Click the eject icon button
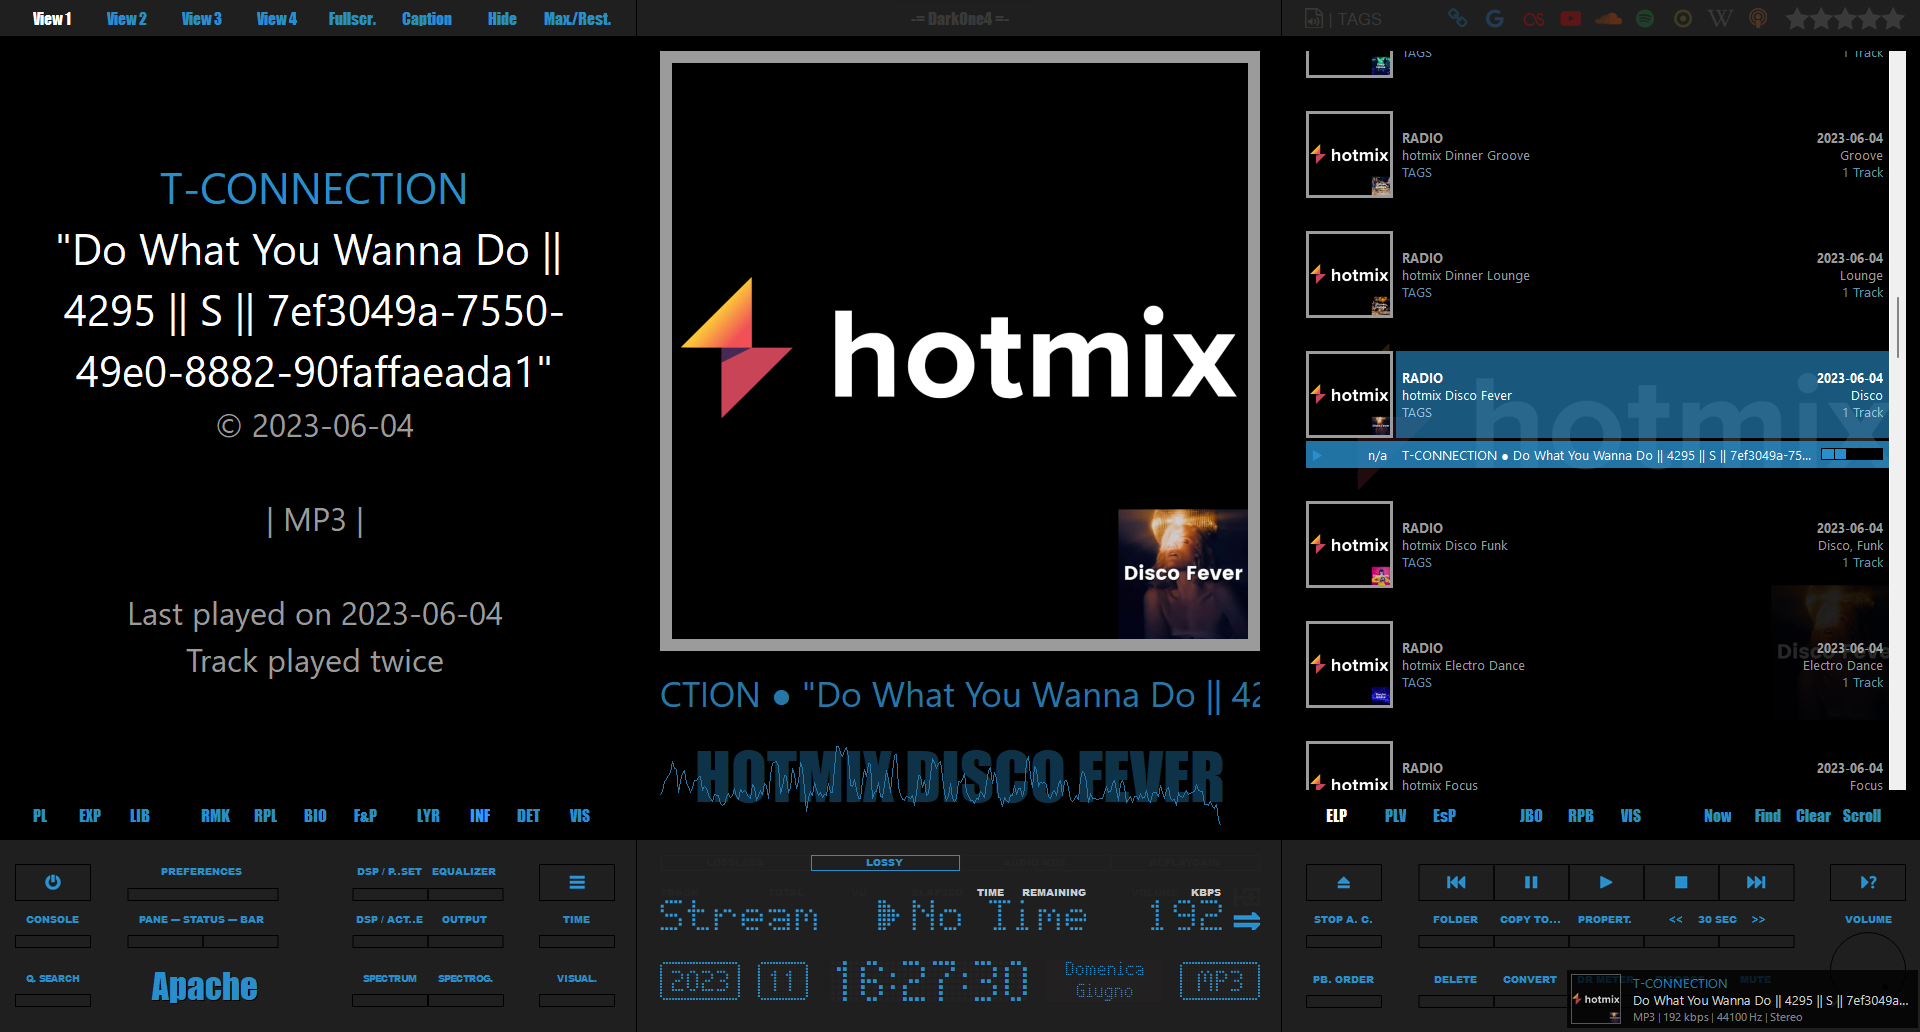This screenshot has width=1920, height=1032. coord(1344,882)
